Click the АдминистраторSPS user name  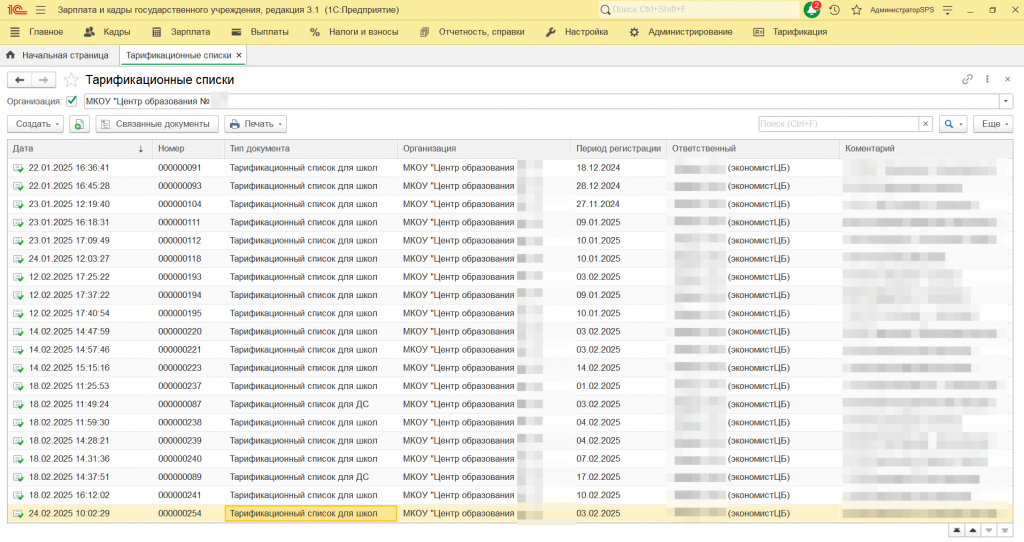[902, 10]
